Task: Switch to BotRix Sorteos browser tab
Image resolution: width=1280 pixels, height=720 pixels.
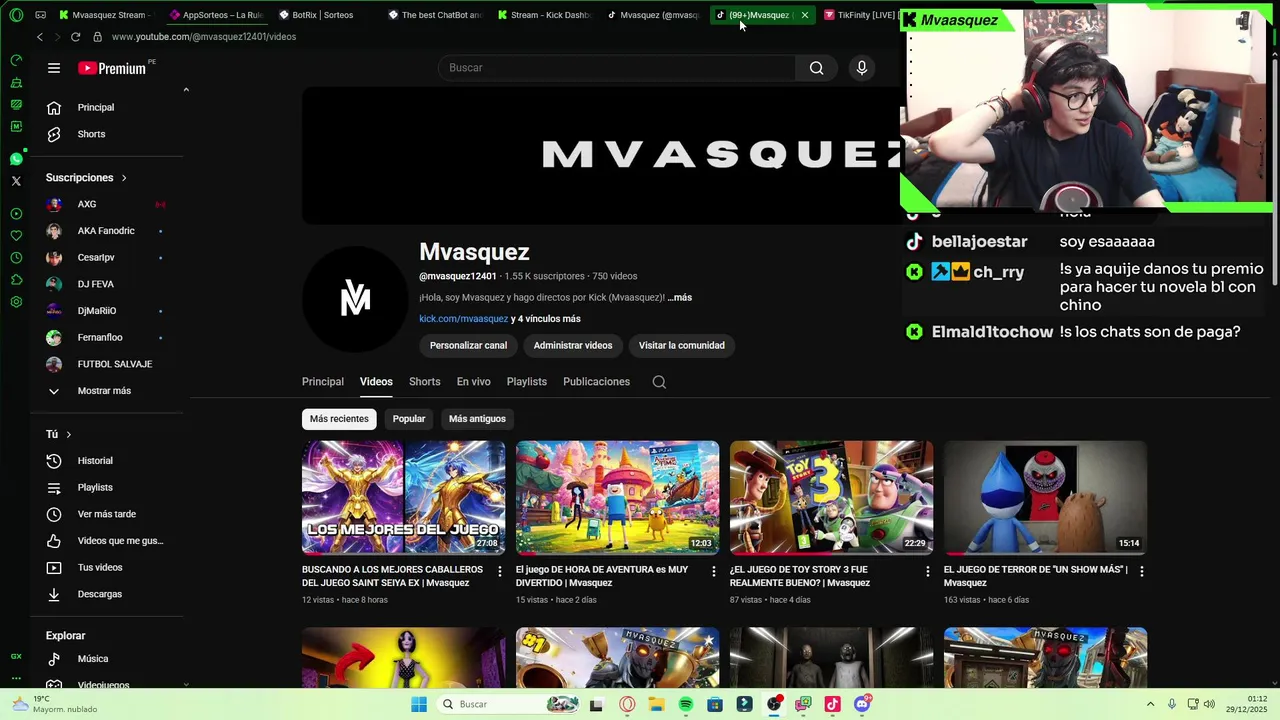Action: [x=324, y=15]
